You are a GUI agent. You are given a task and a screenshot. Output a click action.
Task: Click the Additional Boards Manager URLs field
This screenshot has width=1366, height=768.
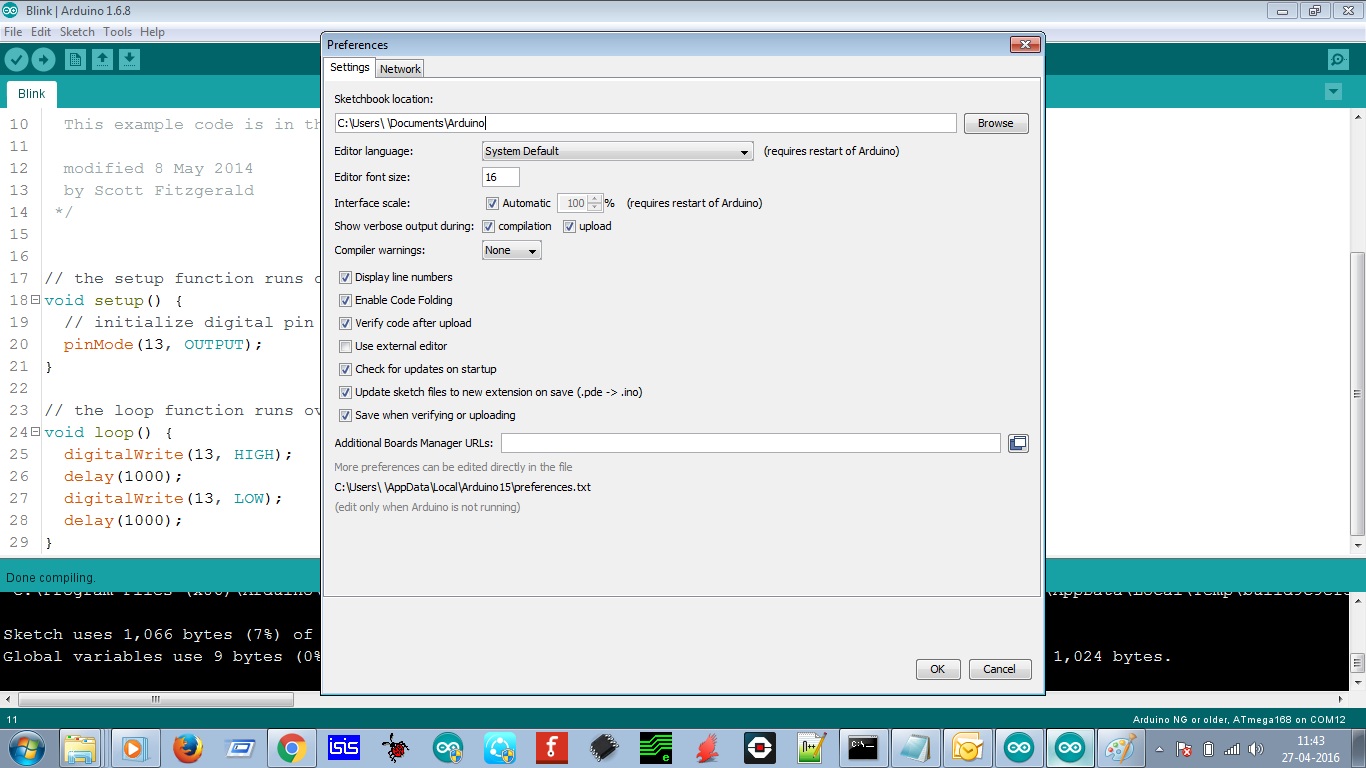click(750, 443)
